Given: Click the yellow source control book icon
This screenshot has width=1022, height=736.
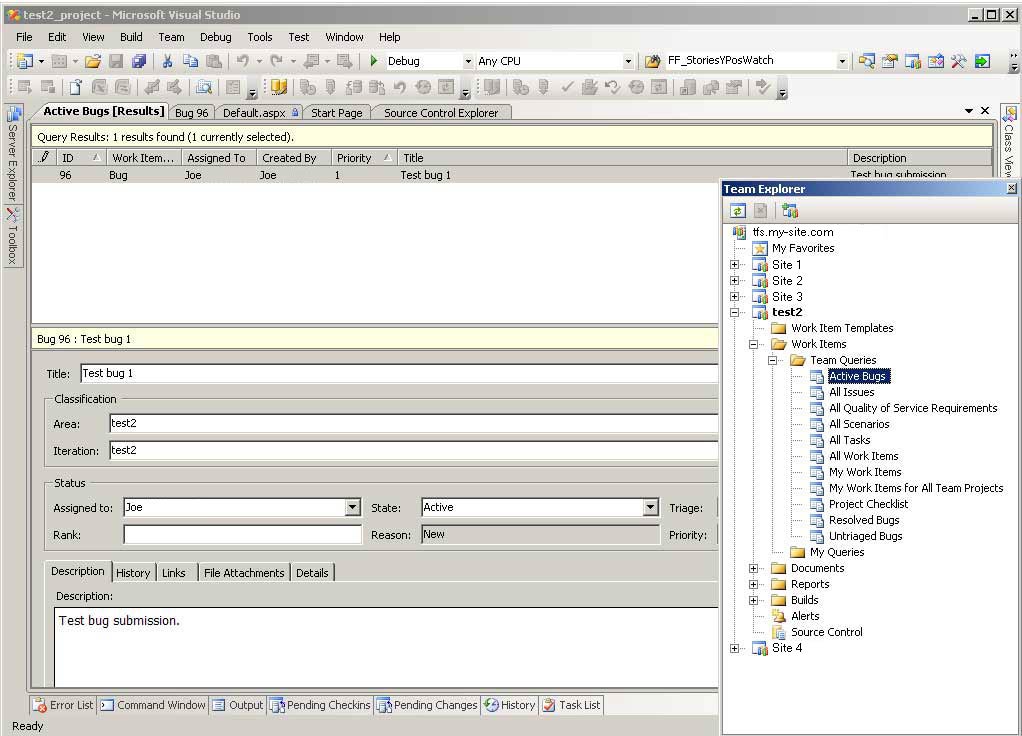Looking at the screenshot, I should [279, 87].
